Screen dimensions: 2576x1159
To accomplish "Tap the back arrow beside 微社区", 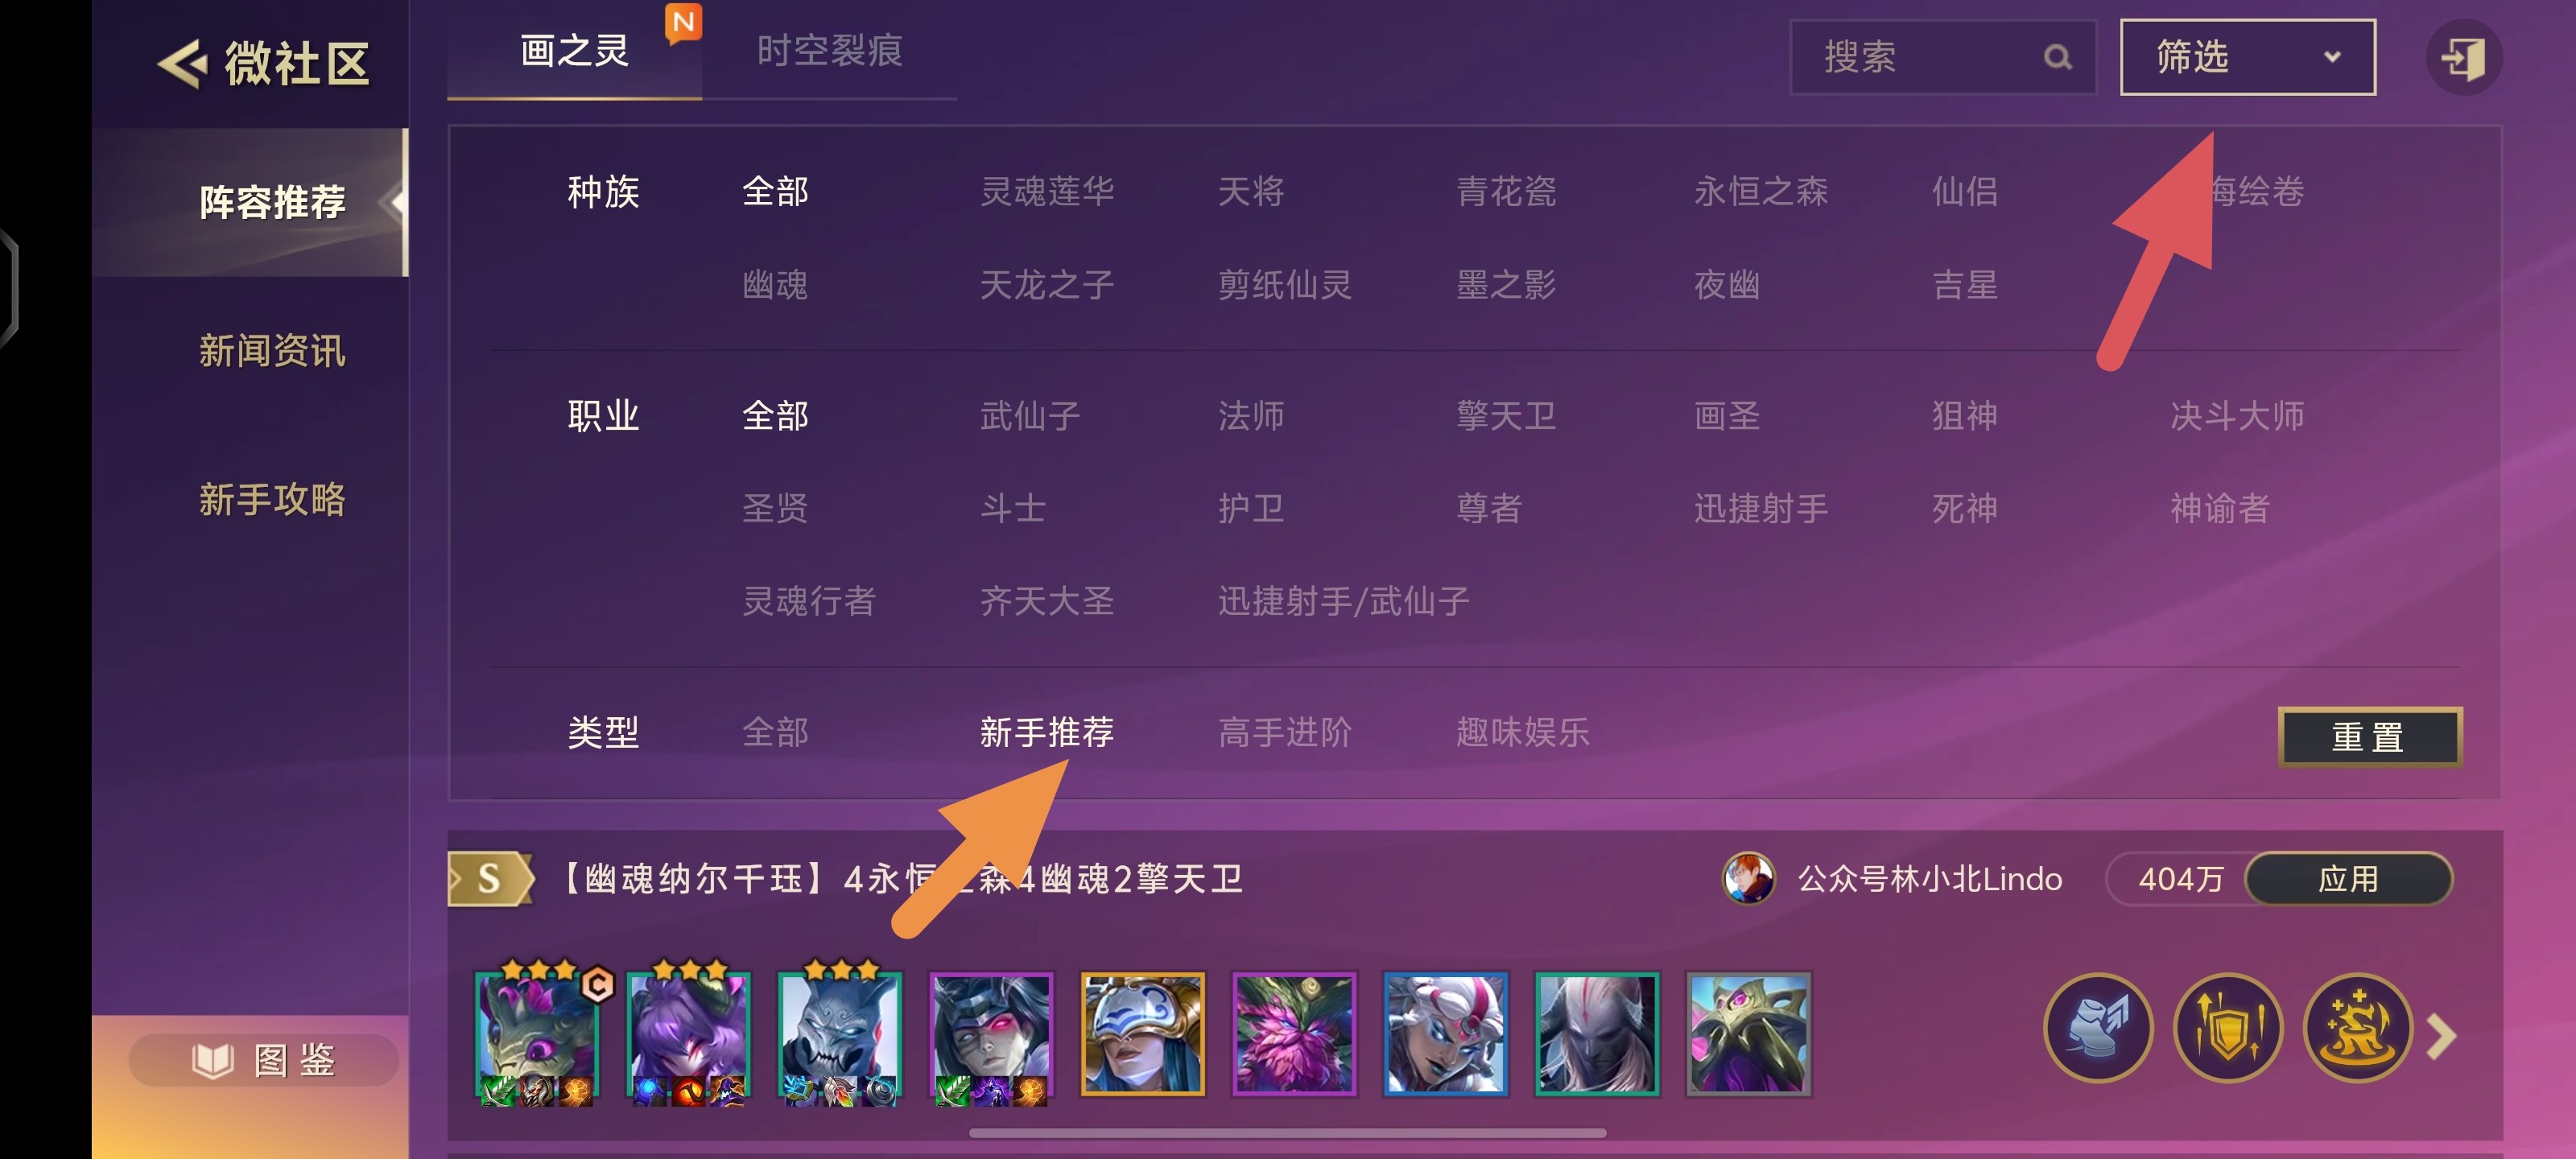I will coord(182,64).
